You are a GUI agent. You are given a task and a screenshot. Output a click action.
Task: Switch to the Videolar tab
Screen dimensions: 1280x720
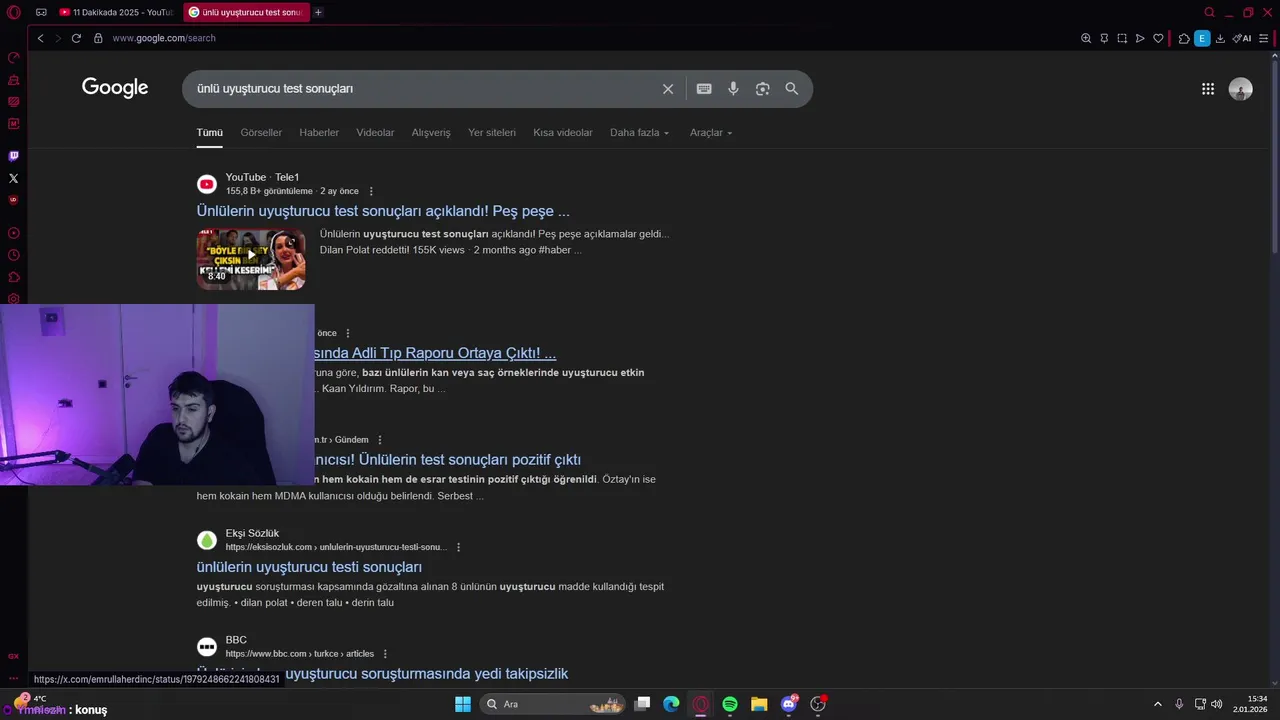pyautogui.click(x=375, y=132)
